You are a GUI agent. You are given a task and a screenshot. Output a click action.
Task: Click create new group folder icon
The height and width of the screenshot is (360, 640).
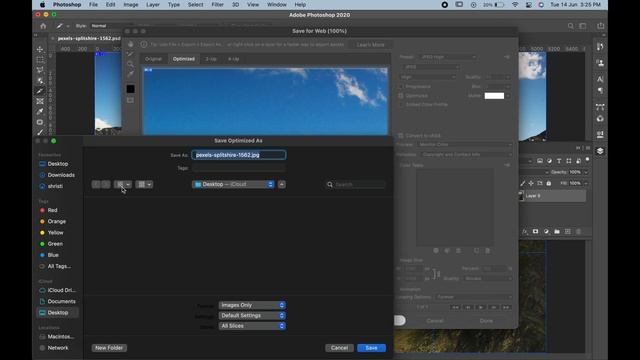pyautogui.click(x=557, y=231)
